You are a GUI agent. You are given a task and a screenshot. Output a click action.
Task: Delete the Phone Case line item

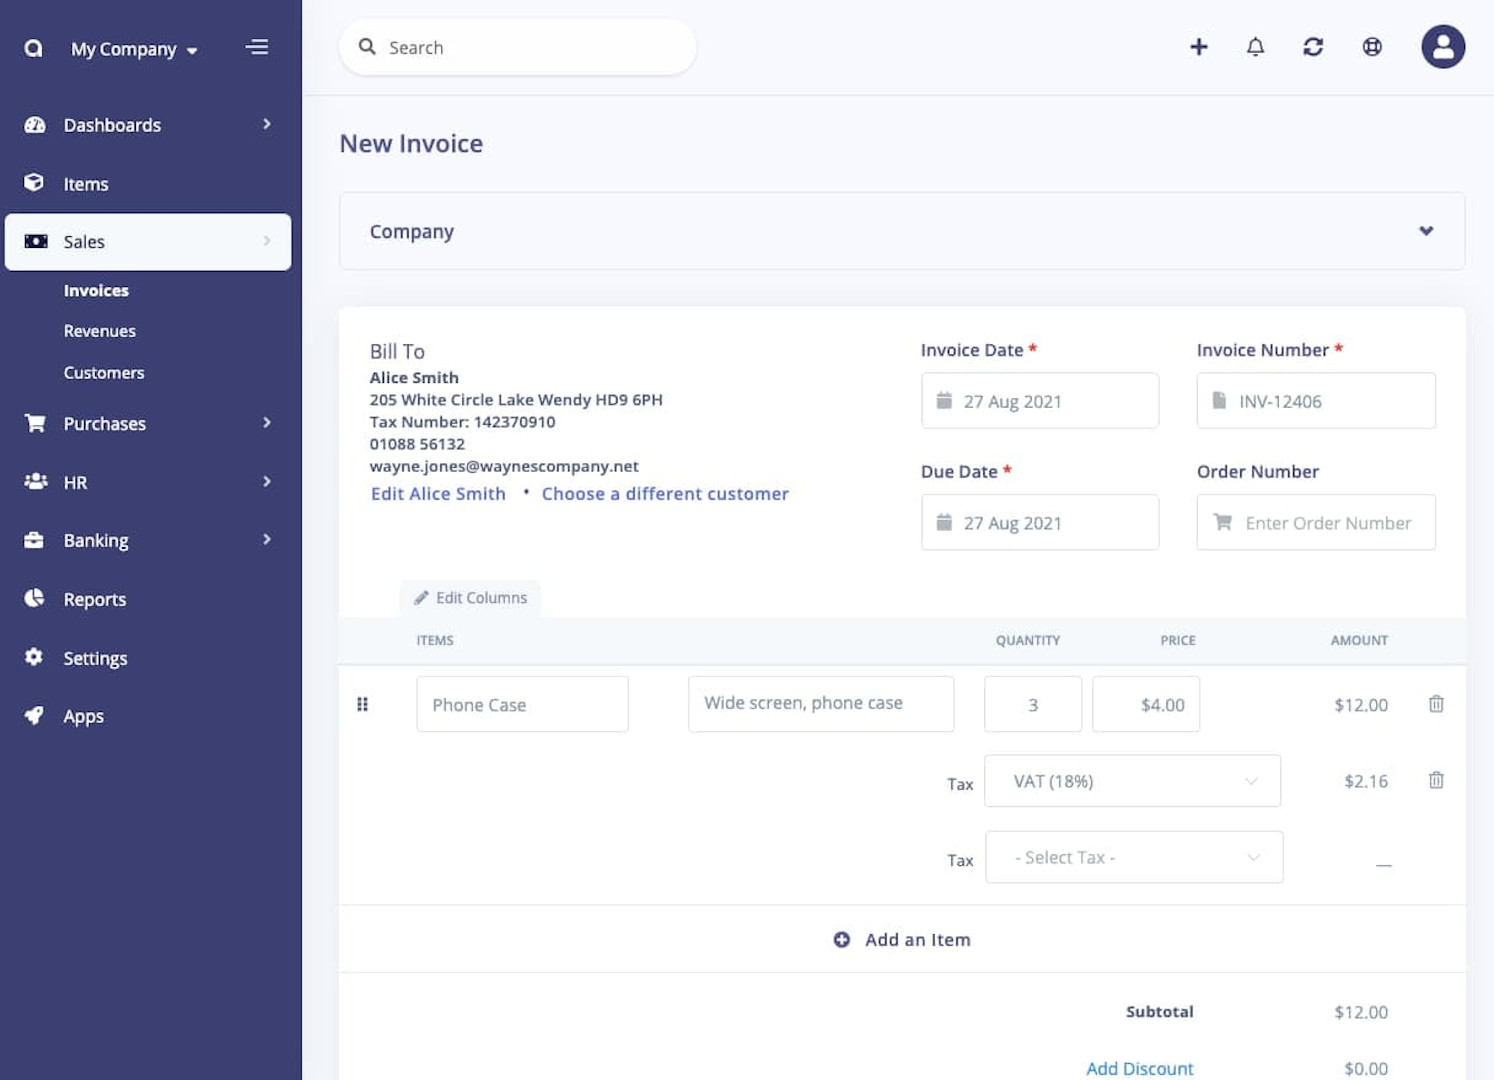[x=1436, y=704]
